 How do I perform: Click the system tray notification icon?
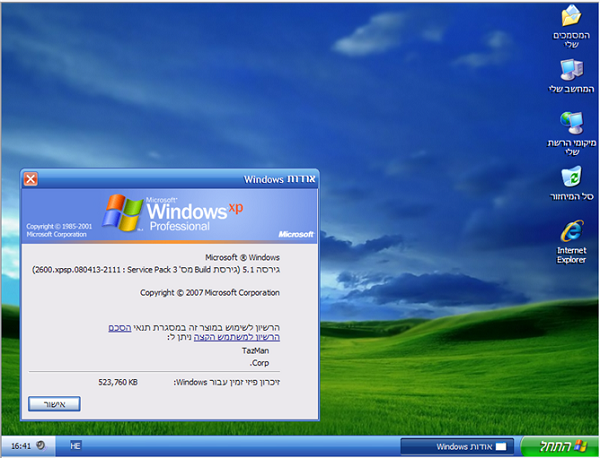(x=40, y=445)
